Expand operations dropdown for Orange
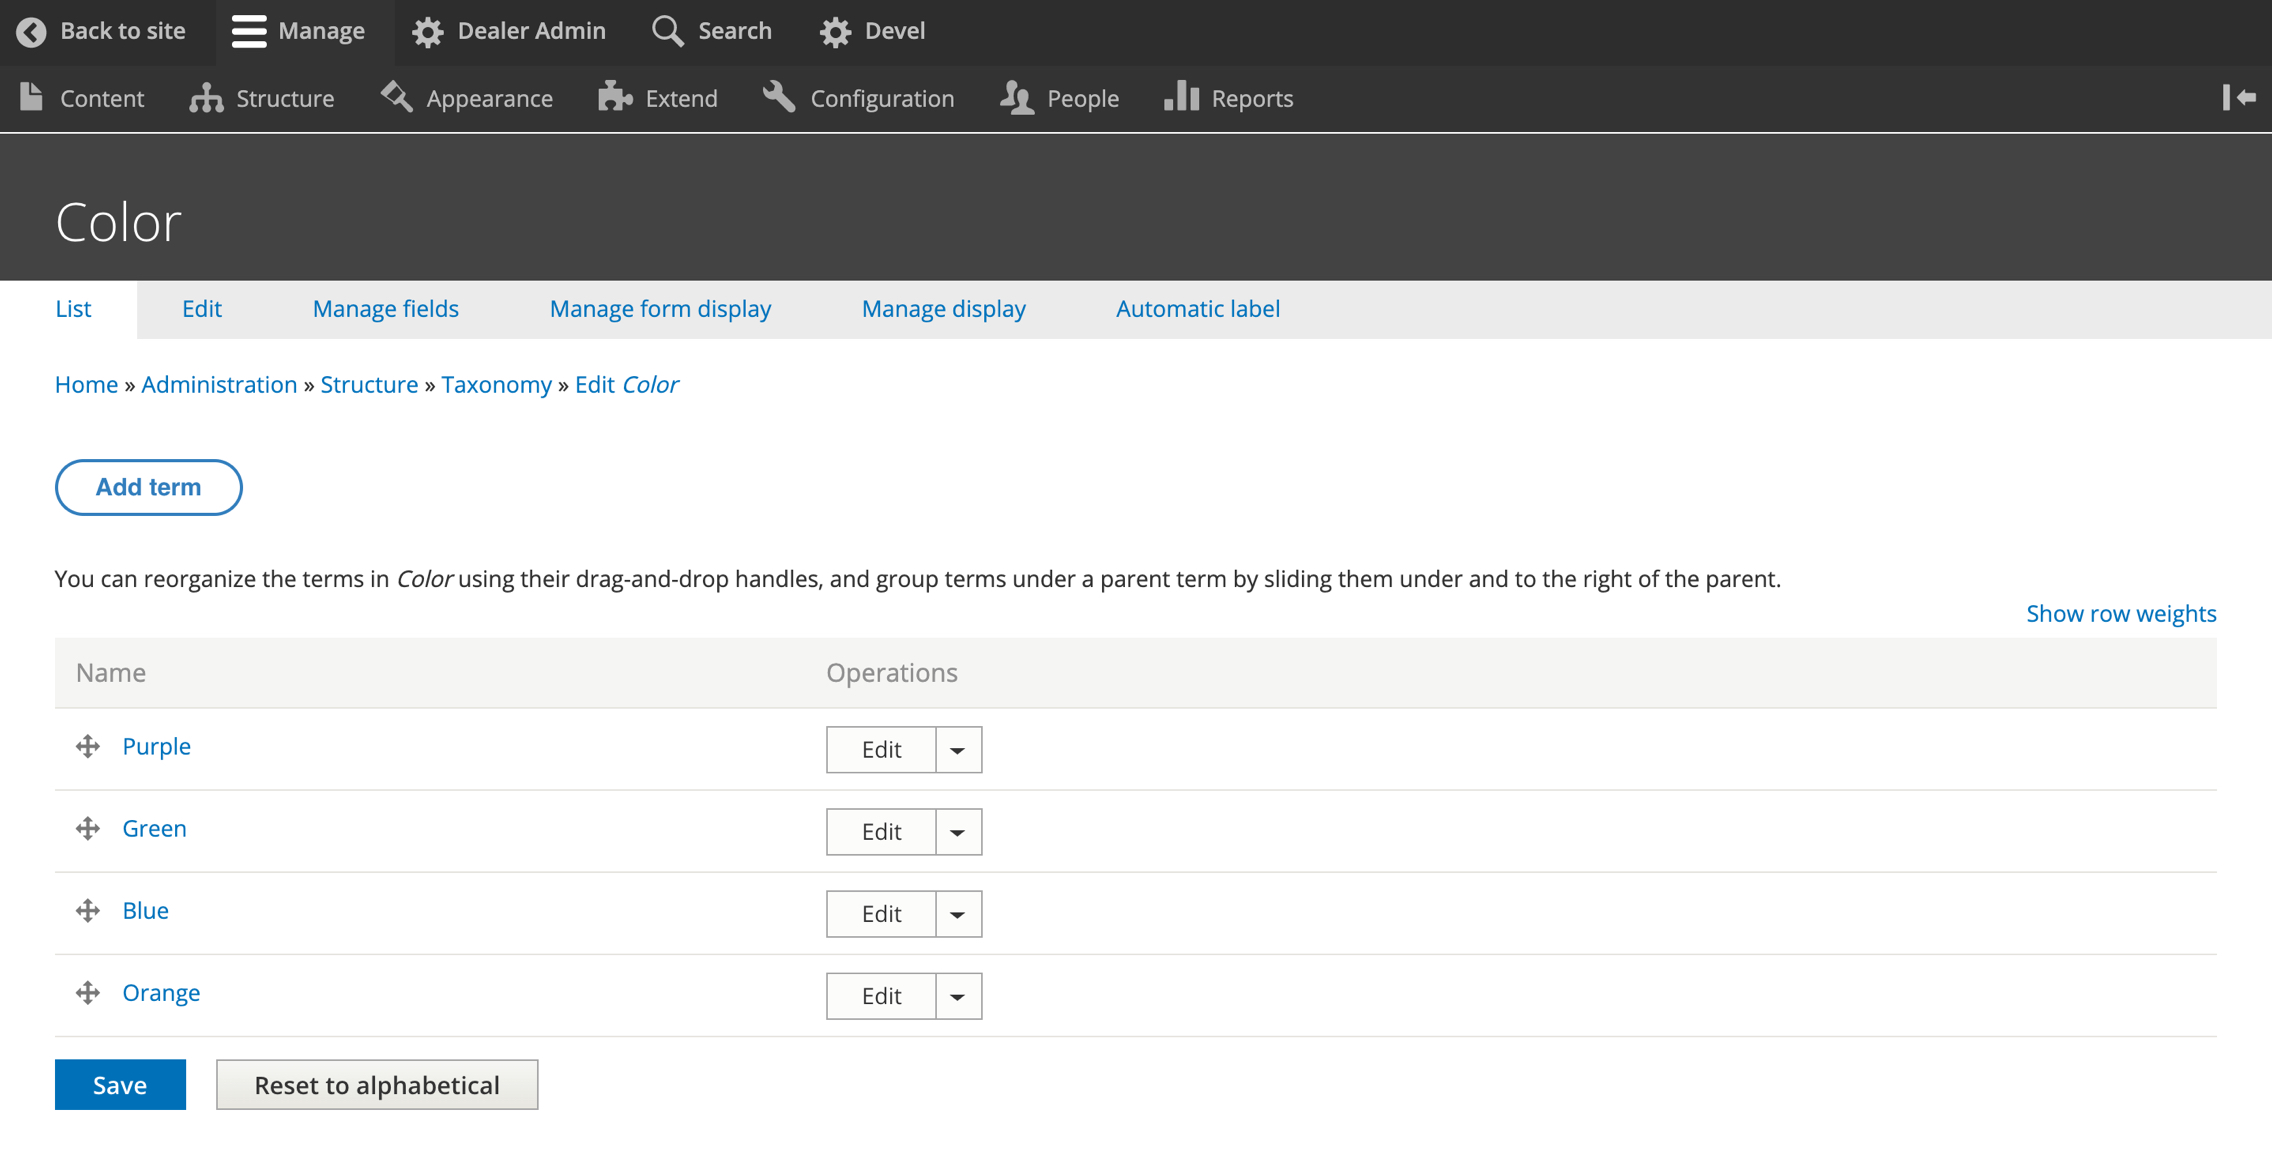2272x1160 pixels. 958,996
